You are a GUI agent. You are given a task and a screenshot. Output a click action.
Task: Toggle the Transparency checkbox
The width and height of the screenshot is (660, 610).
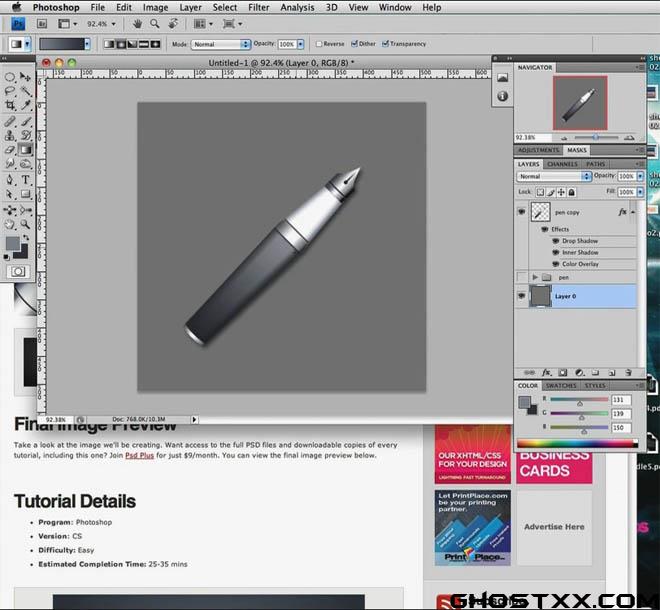[385, 44]
